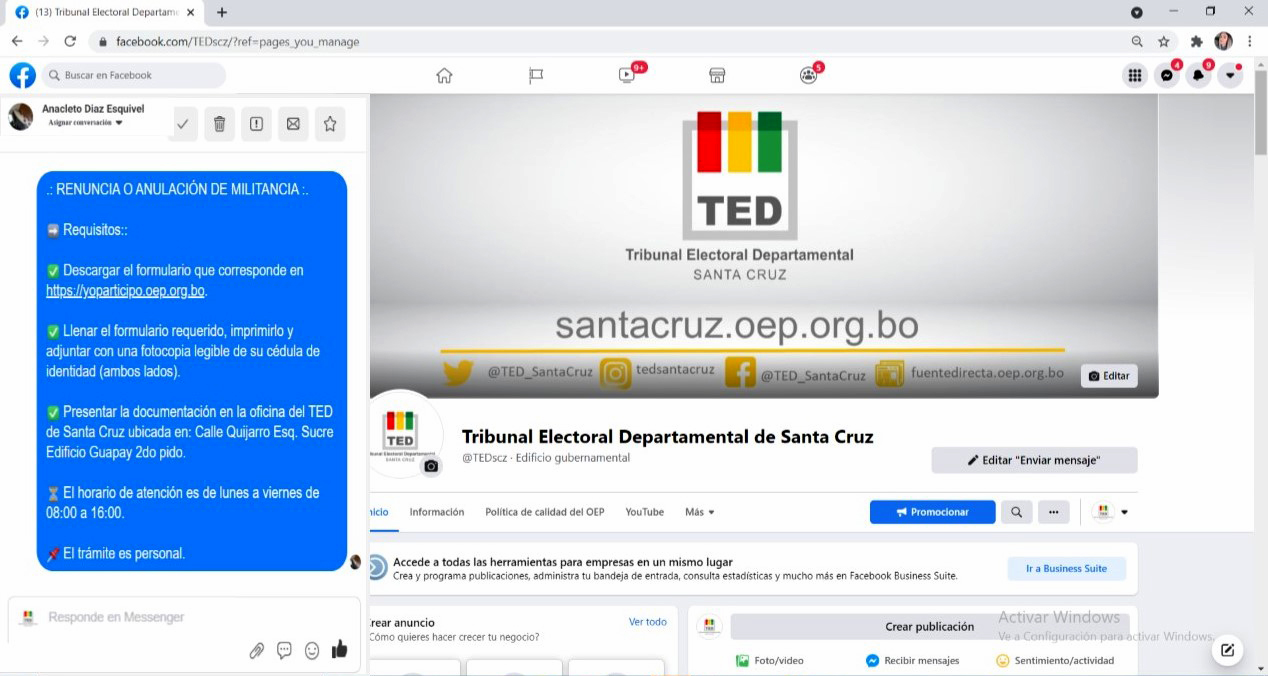The width and height of the screenshot is (1268, 676).
Task: Send a thumbs up like in Messenger
Action: (340, 648)
